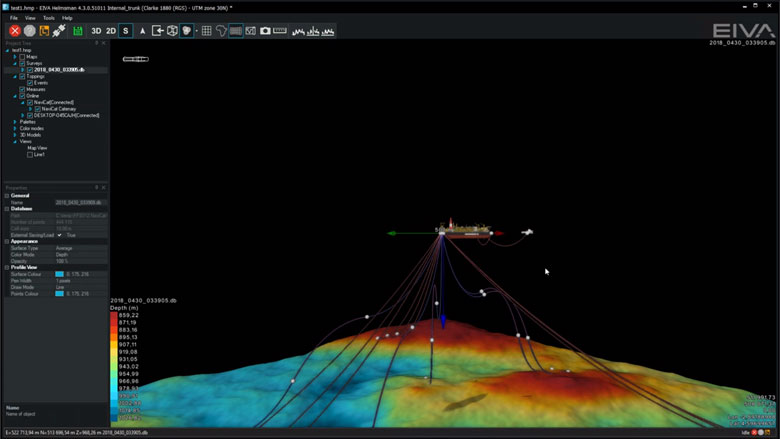This screenshot has width=780, height=439.
Task: Expand the 3D Models tree node
Action: [15, 135]
